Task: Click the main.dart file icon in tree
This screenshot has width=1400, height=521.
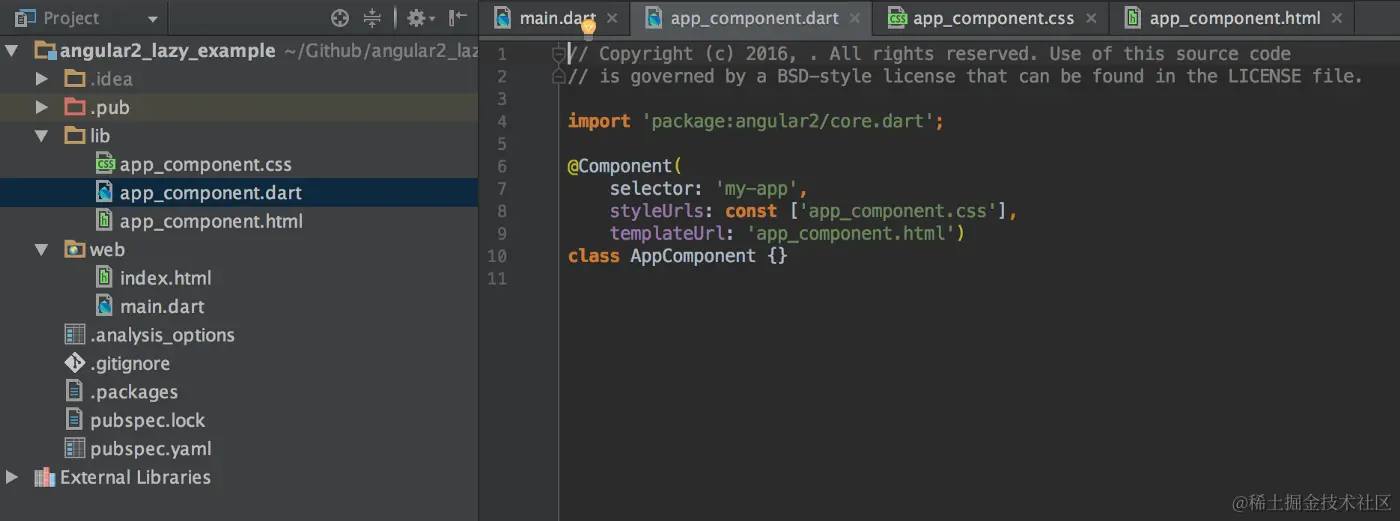Action: click(104, 306)
